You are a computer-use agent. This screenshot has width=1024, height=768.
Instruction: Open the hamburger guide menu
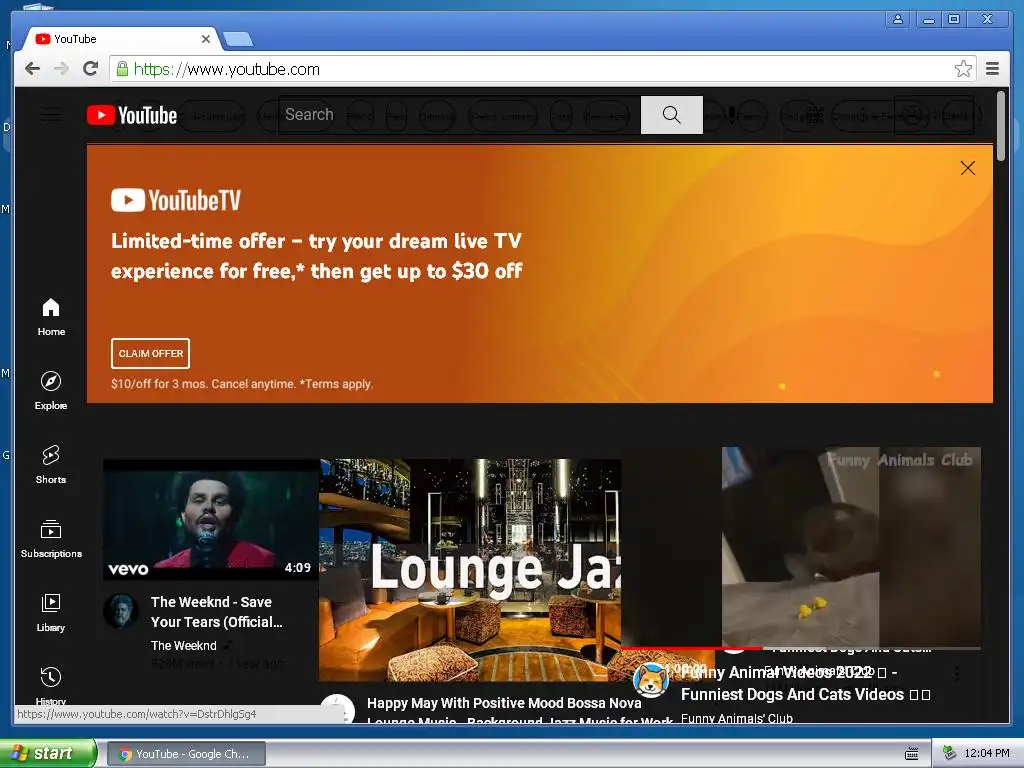click(51, 116)
